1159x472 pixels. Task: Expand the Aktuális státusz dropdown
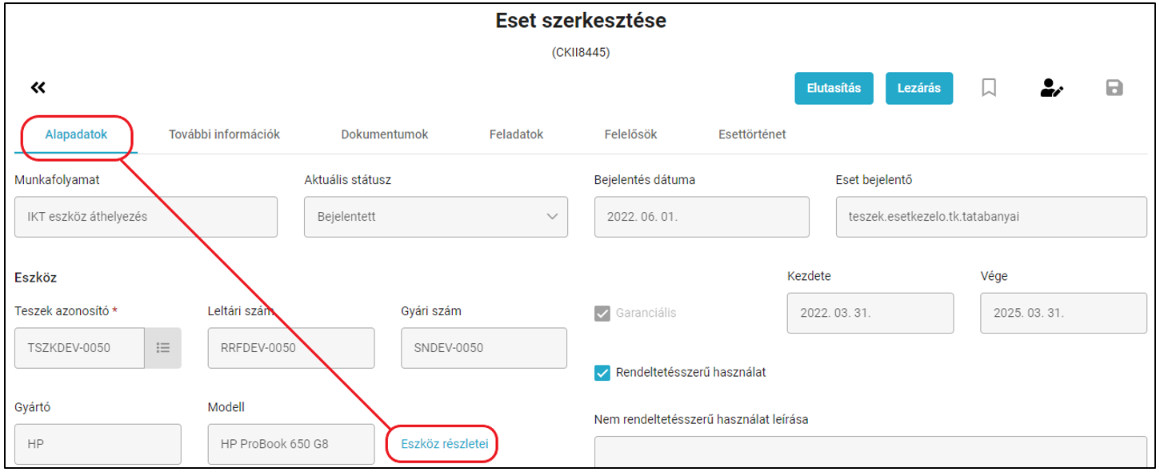coord(436,217)
